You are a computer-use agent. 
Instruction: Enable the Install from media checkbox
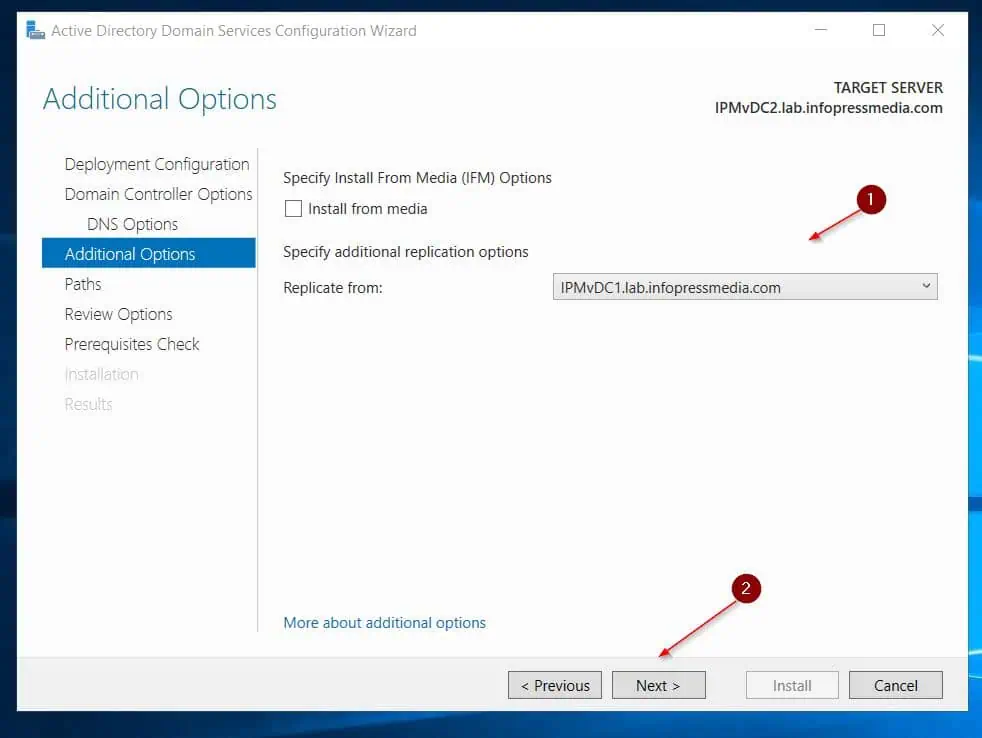[x=293, y=209]
